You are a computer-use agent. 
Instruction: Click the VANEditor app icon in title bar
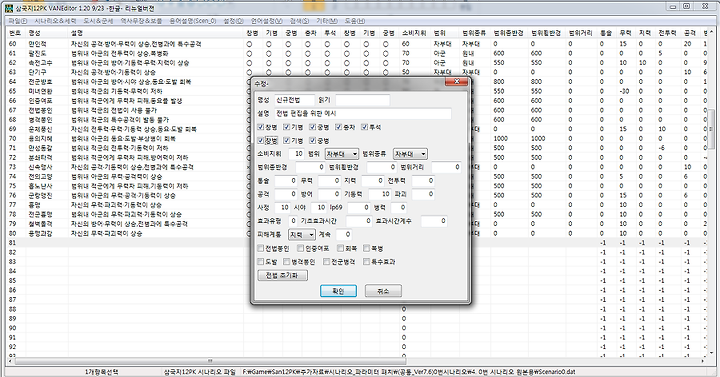10,8
